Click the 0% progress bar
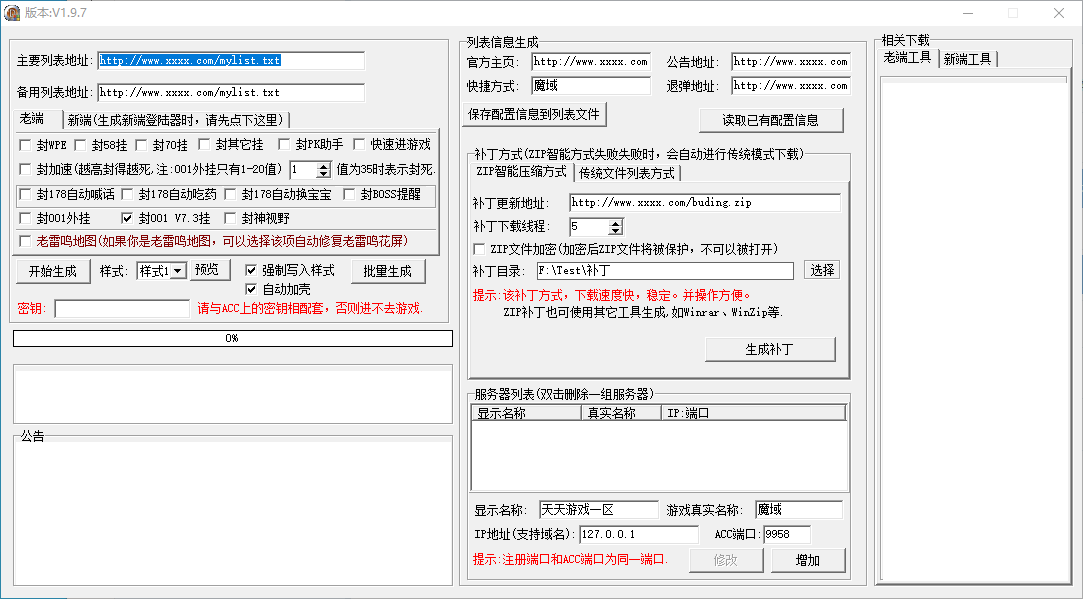This screenshot has height=599, width=1083. coord(233,339)
